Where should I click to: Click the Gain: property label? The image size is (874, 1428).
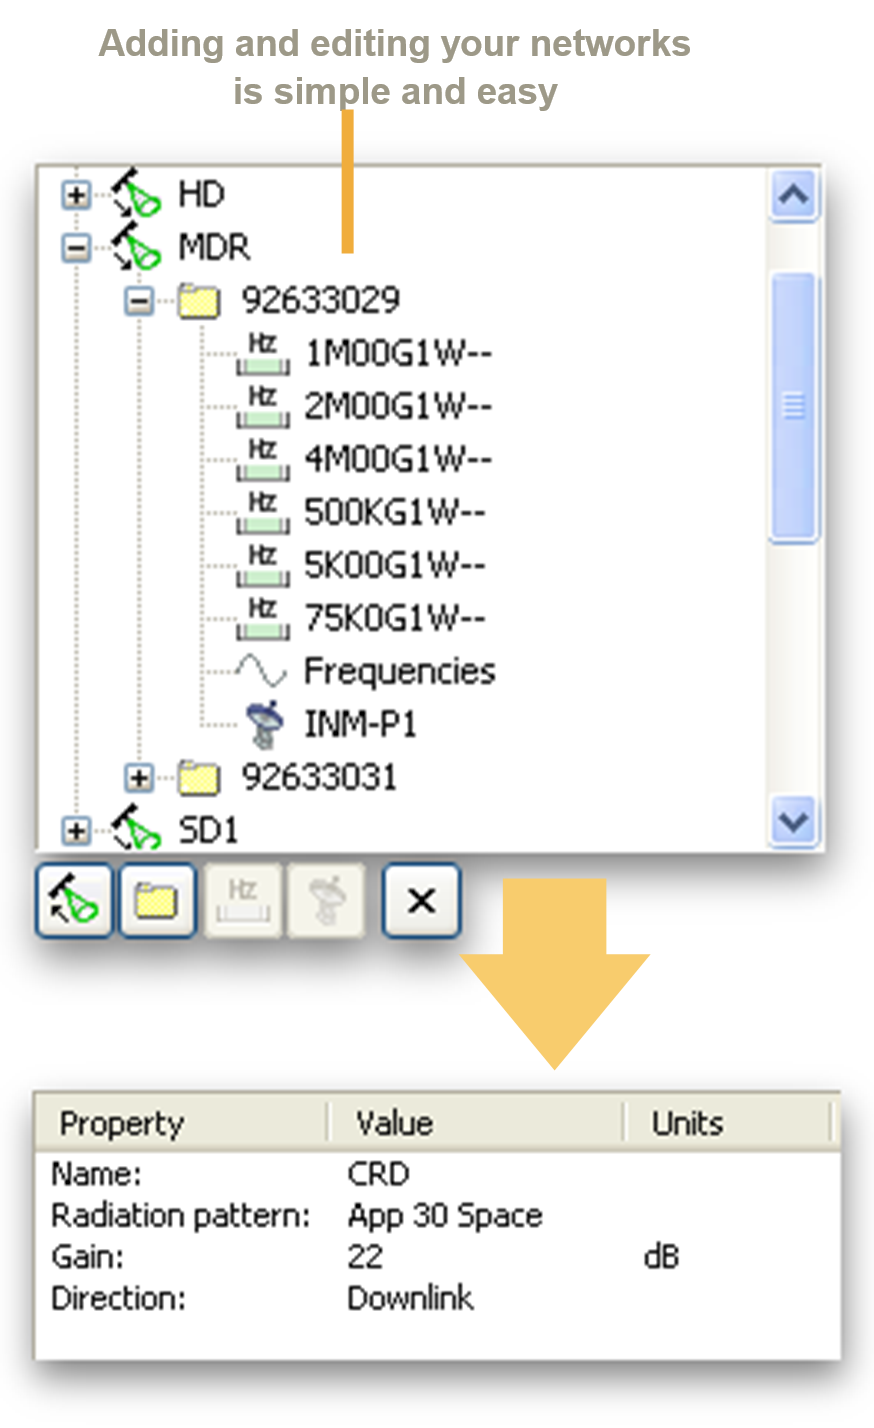click(x=88, y=1257)
